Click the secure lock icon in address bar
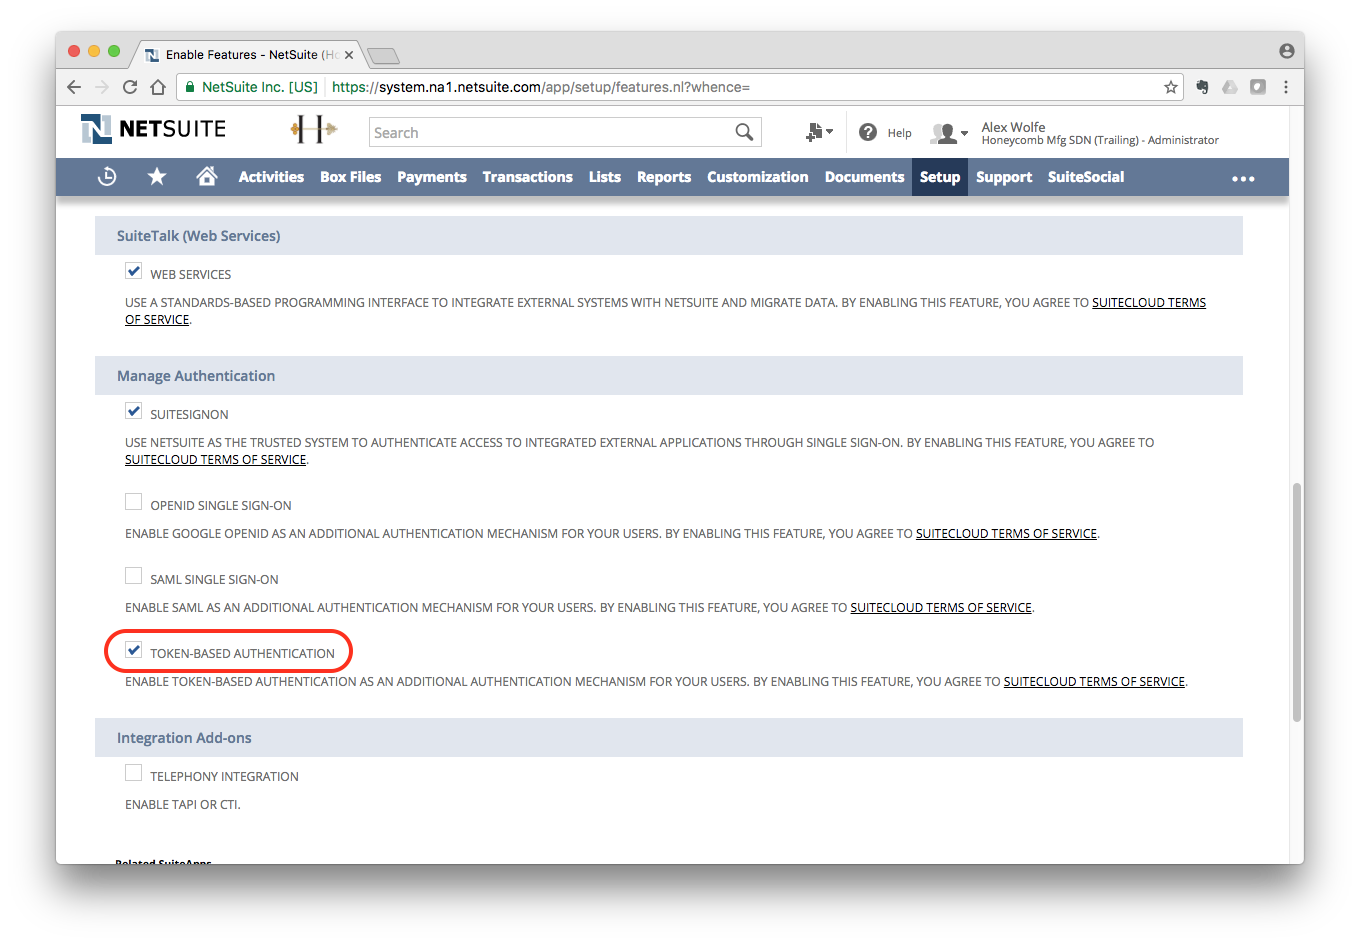 tap(190, 87)
